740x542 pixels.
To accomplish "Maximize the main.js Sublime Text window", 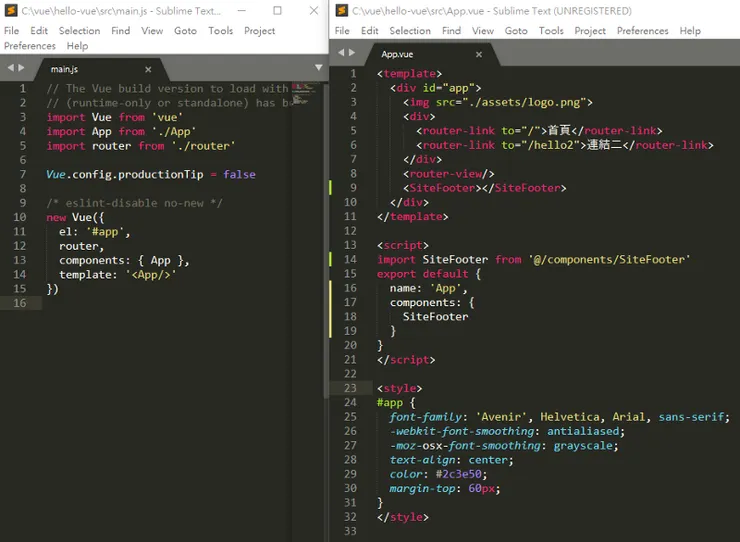I will (277, 11).
